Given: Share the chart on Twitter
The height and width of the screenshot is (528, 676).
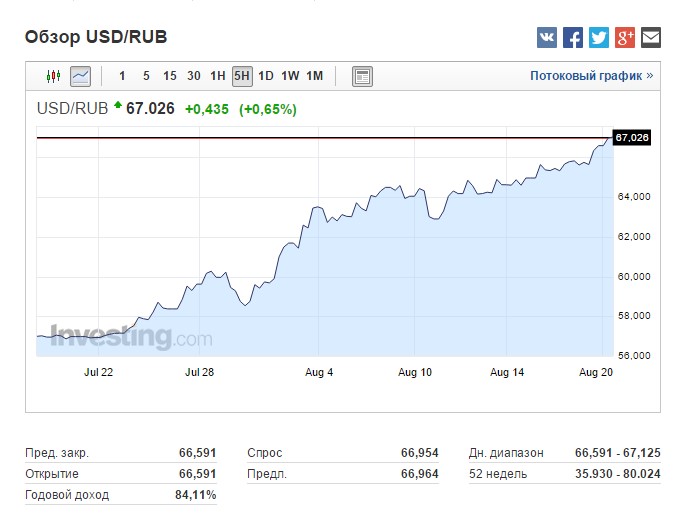Looking at the screenshot, I should tap(599, 38).
